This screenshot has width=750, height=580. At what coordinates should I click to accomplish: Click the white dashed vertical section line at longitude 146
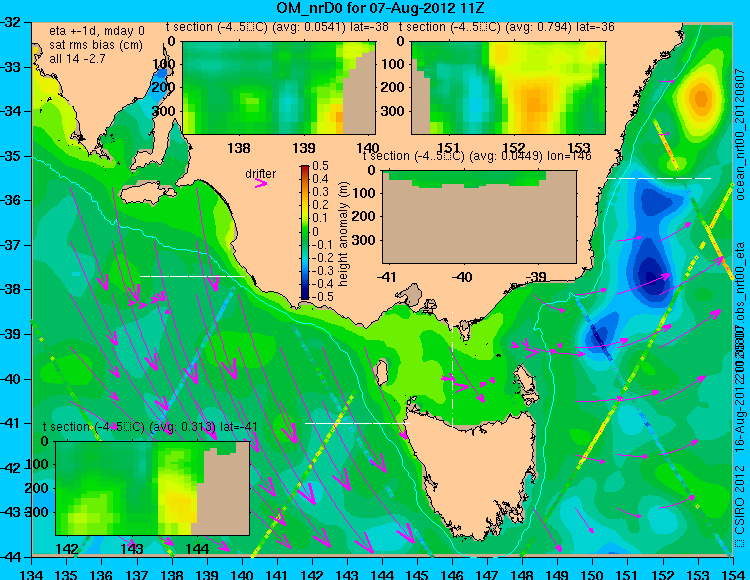tap(452, 370)
